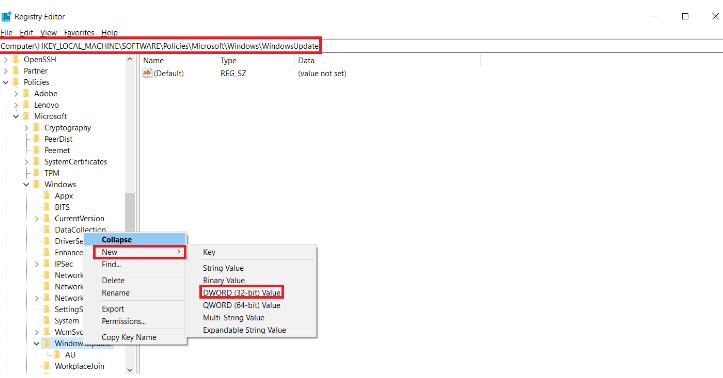
Task: Select DWORD (32-bit) Value
Action: (x=242, y=293)
